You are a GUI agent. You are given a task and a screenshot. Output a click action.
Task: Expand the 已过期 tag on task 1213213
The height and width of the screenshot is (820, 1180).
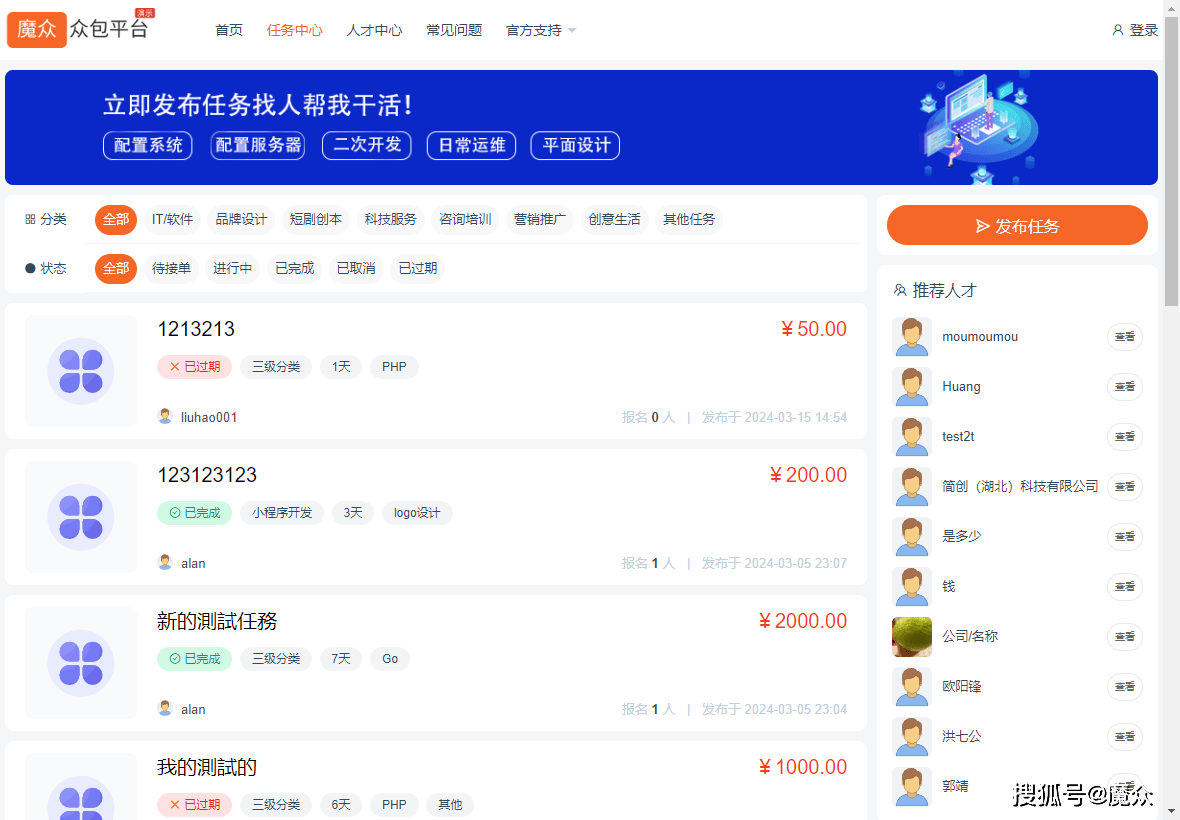pyautogui.click(x=194, y=366)
